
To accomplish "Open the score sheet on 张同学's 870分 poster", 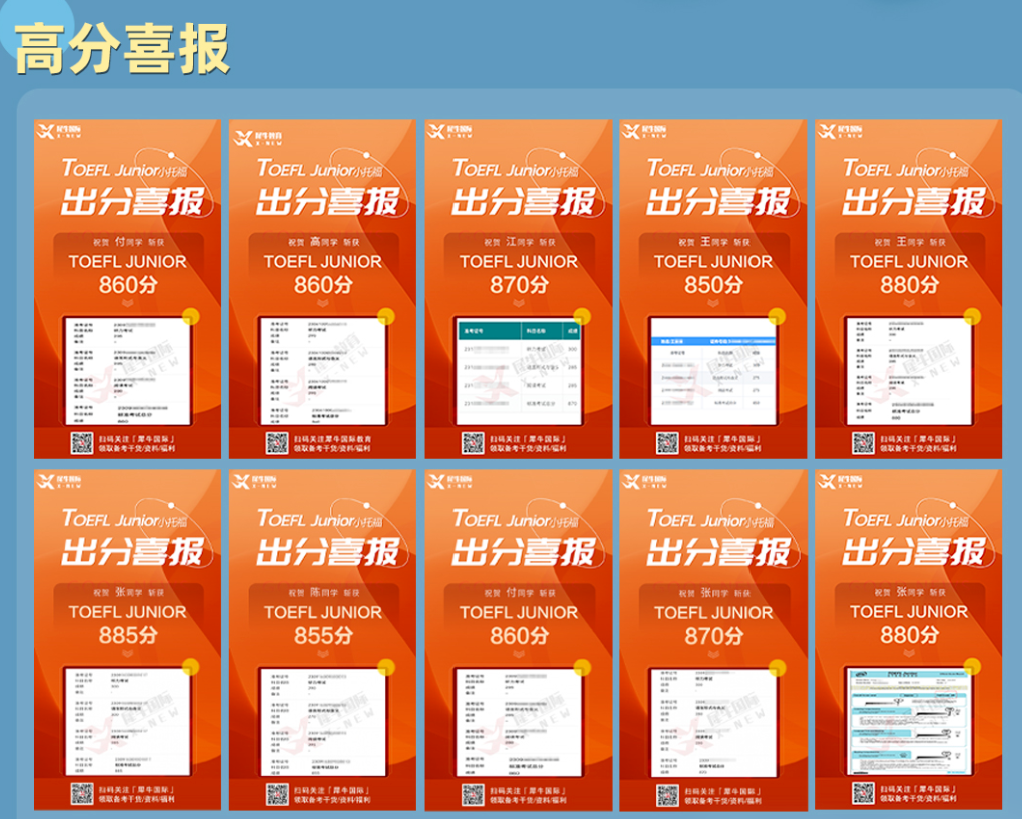I will coord(713,722).
